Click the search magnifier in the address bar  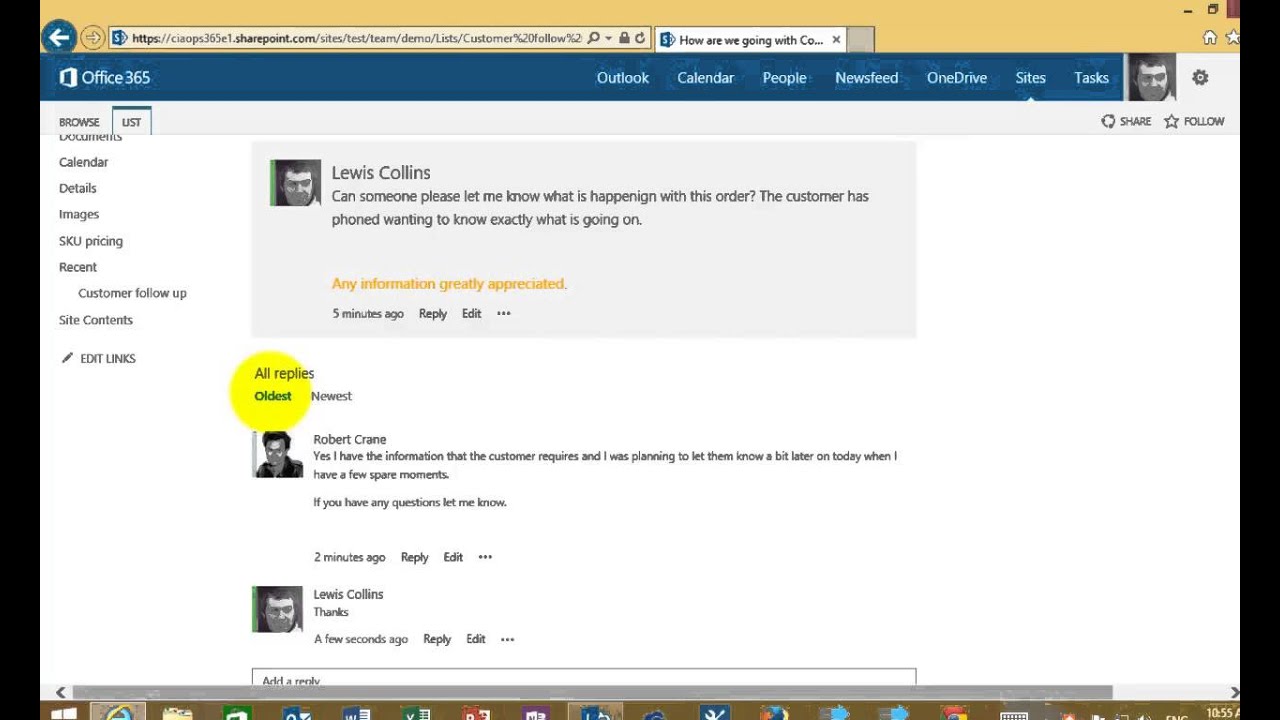tap(593, 39)
